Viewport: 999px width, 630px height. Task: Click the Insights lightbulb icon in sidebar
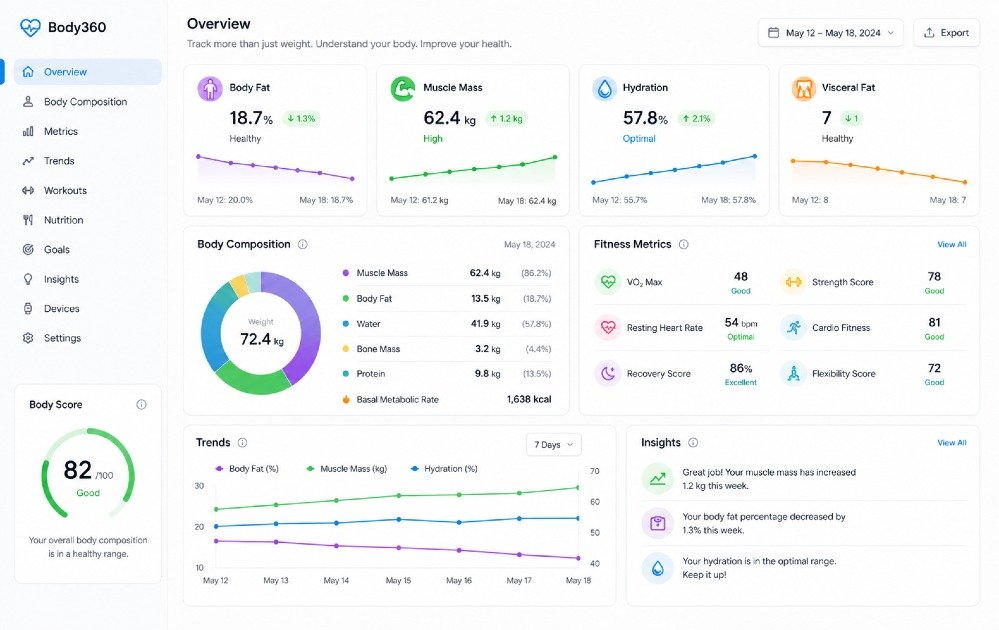point(28,279)
